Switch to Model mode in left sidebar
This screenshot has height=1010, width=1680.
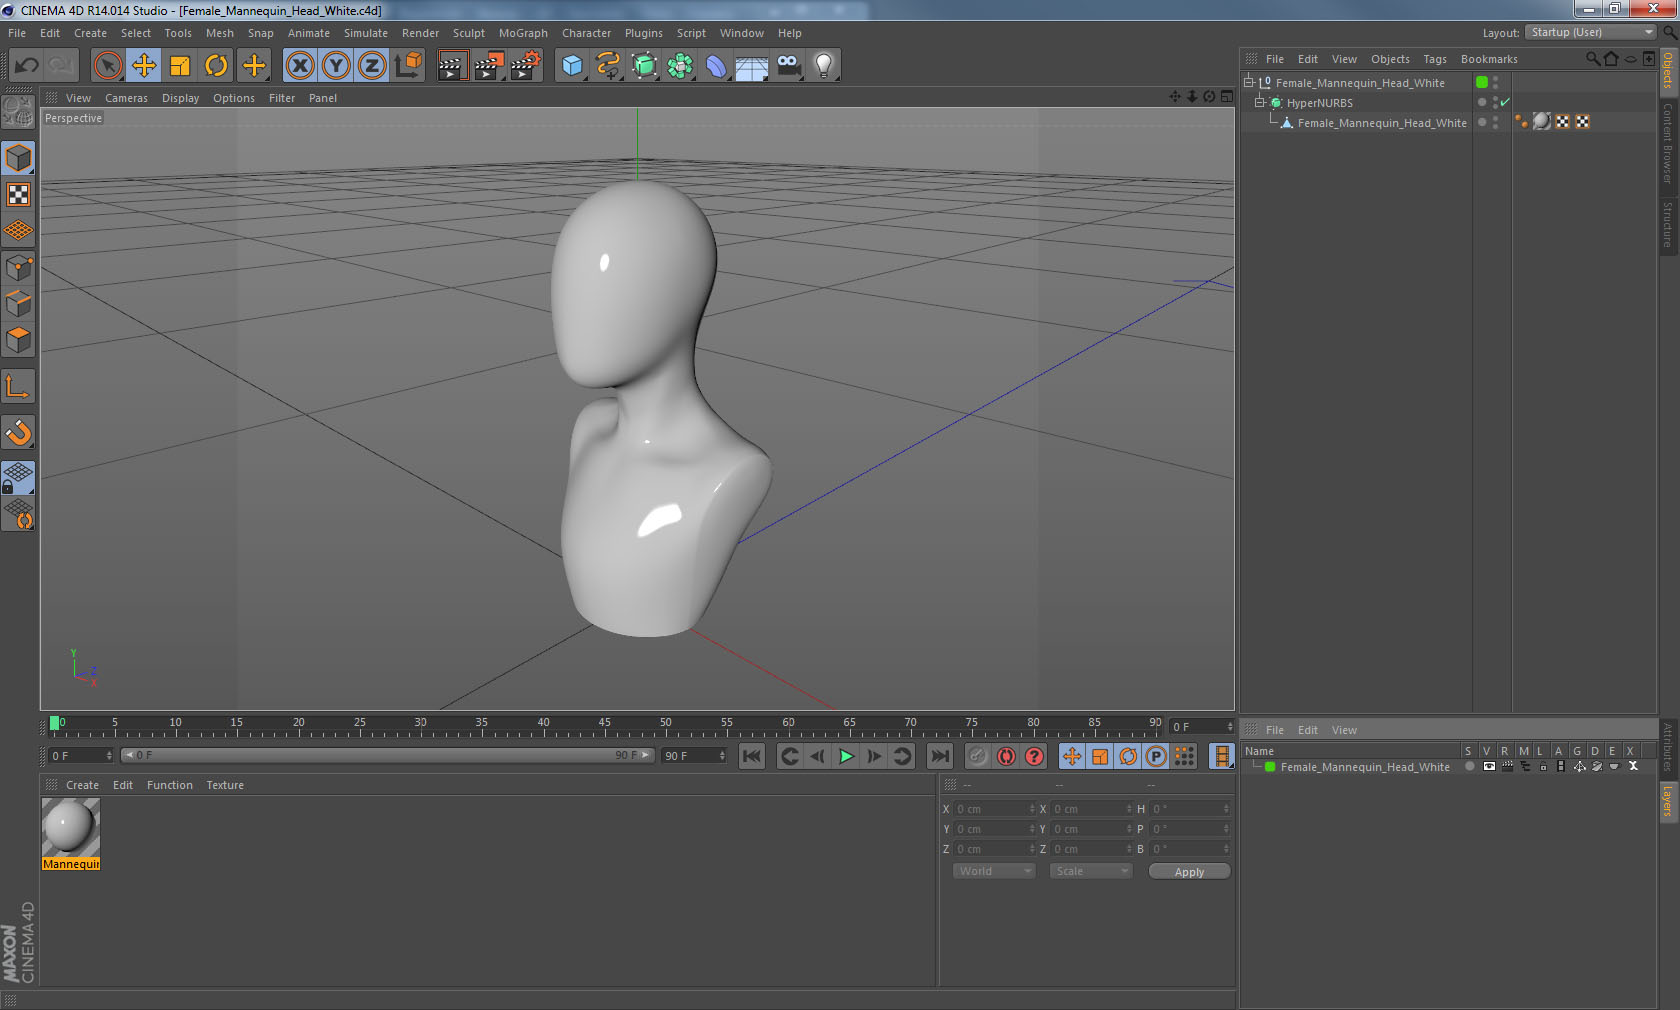18,158
